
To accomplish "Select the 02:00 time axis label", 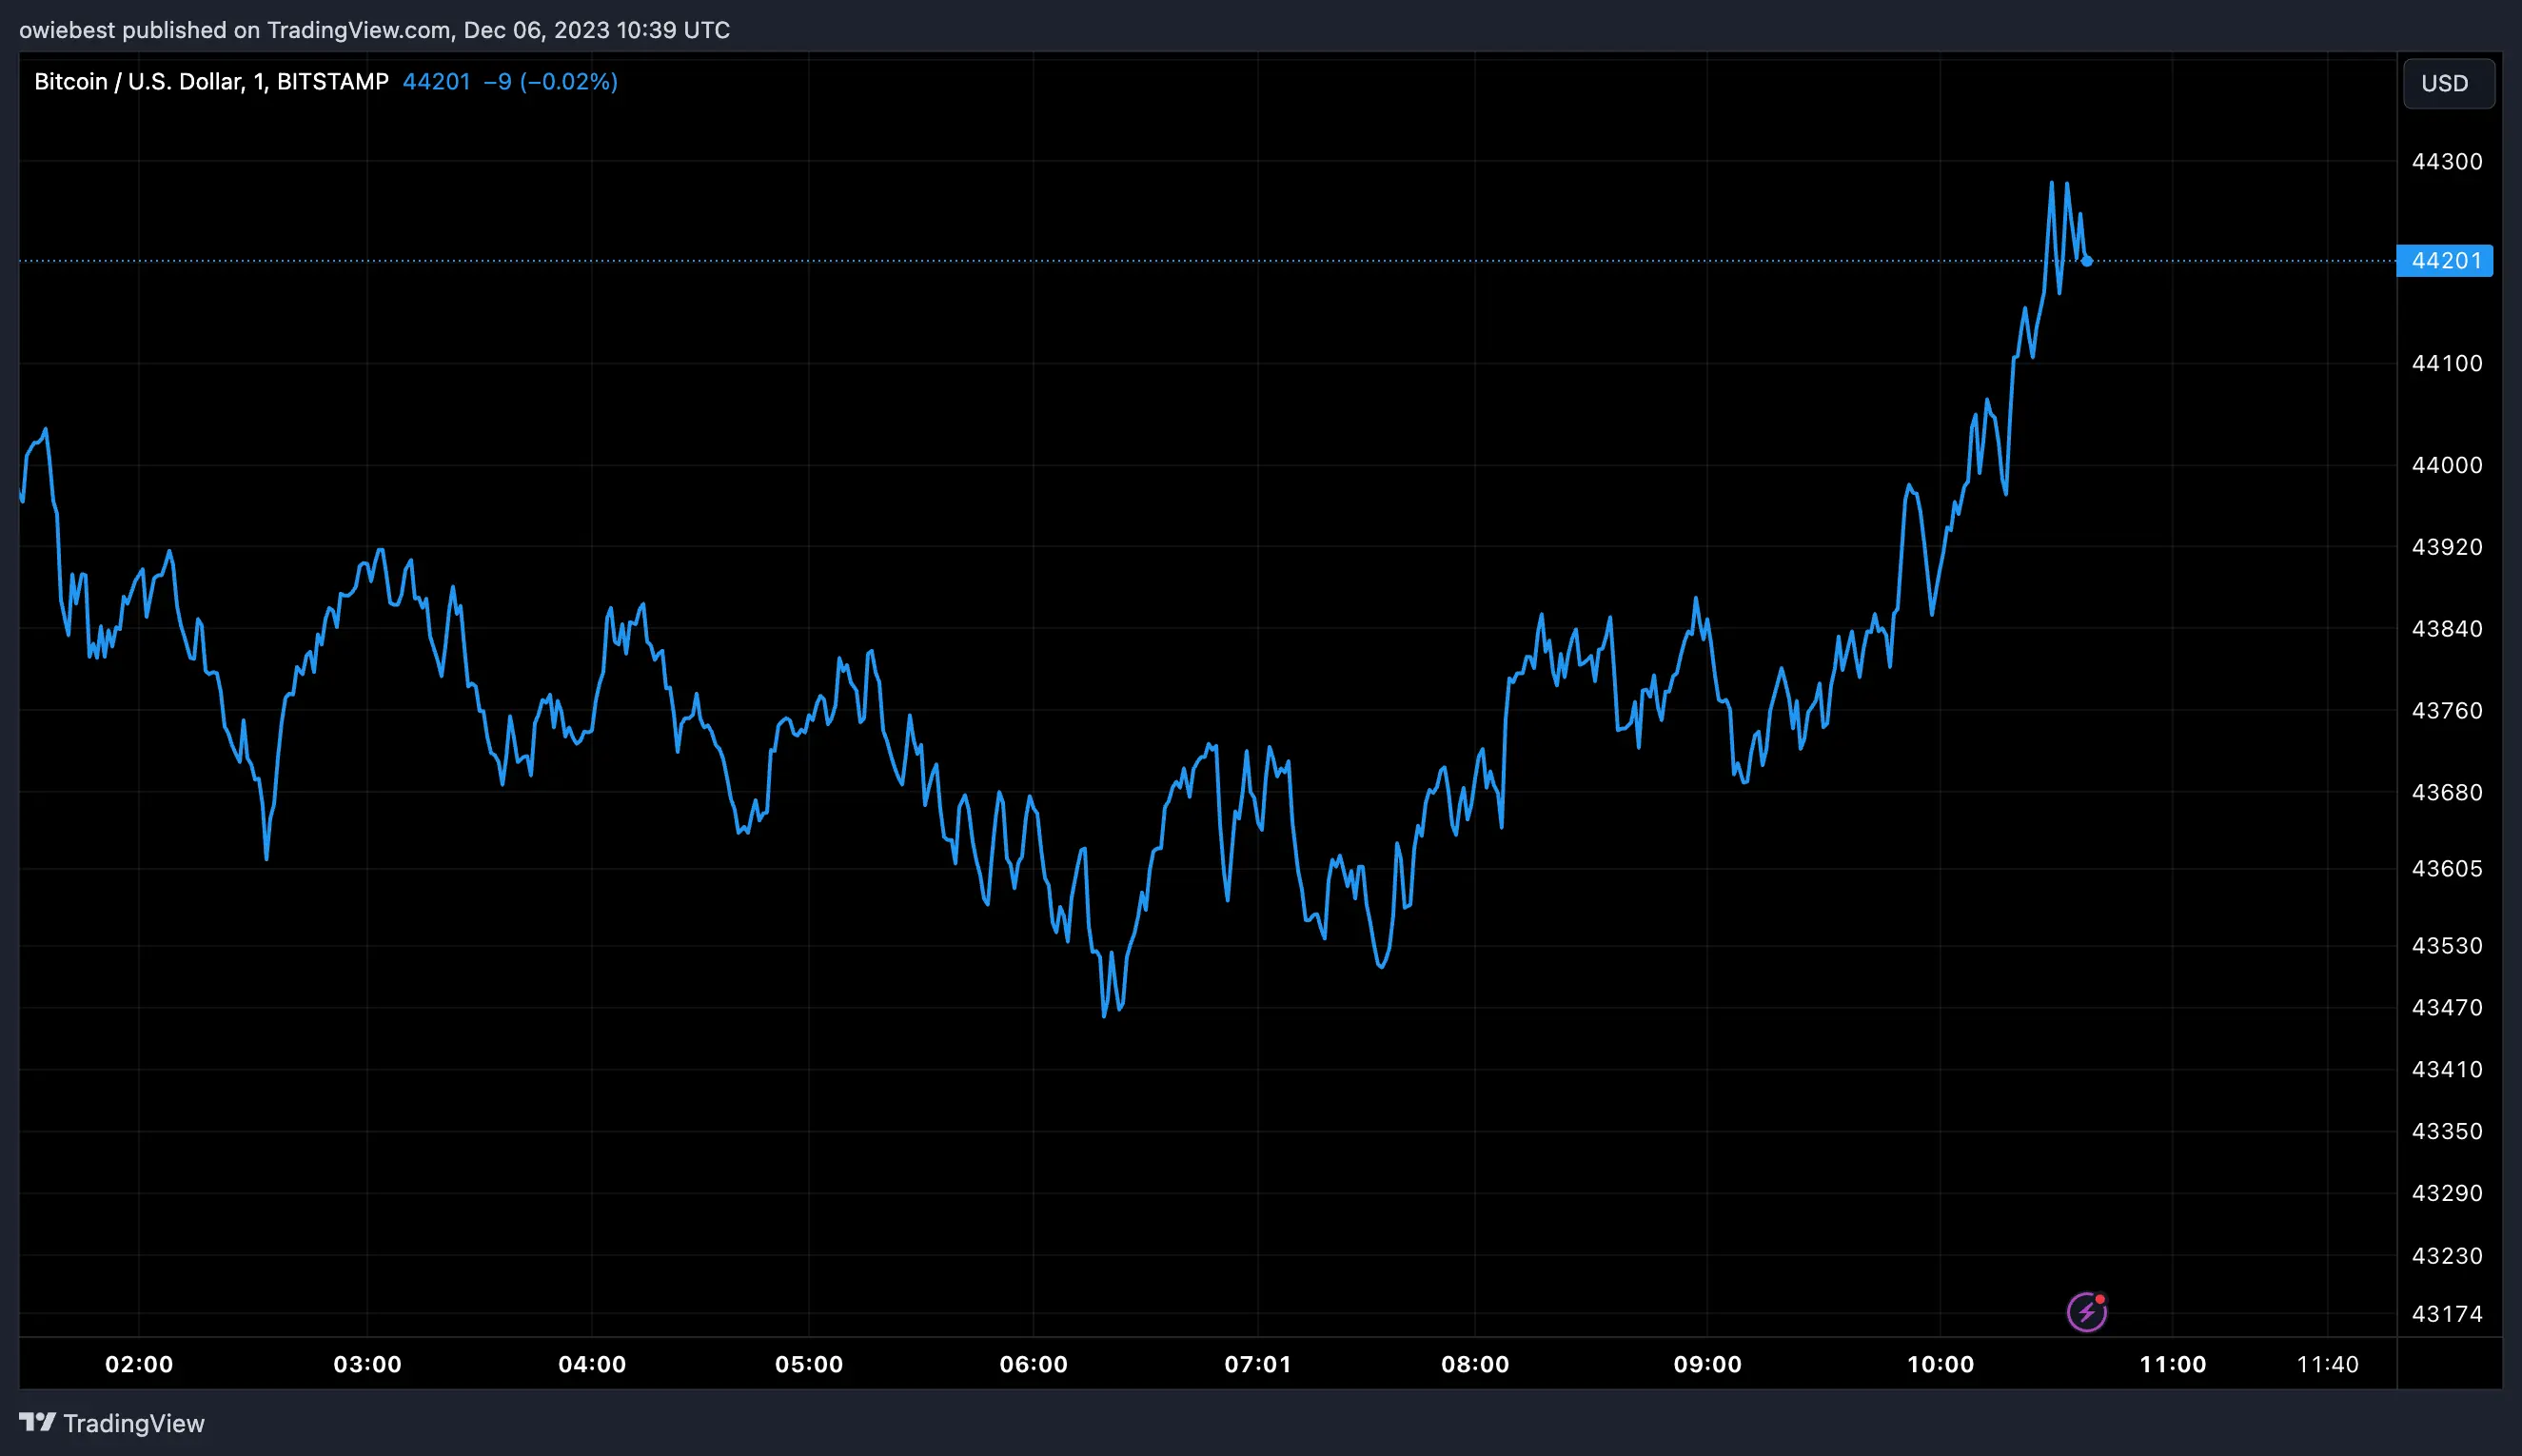I will [140, 1363].
